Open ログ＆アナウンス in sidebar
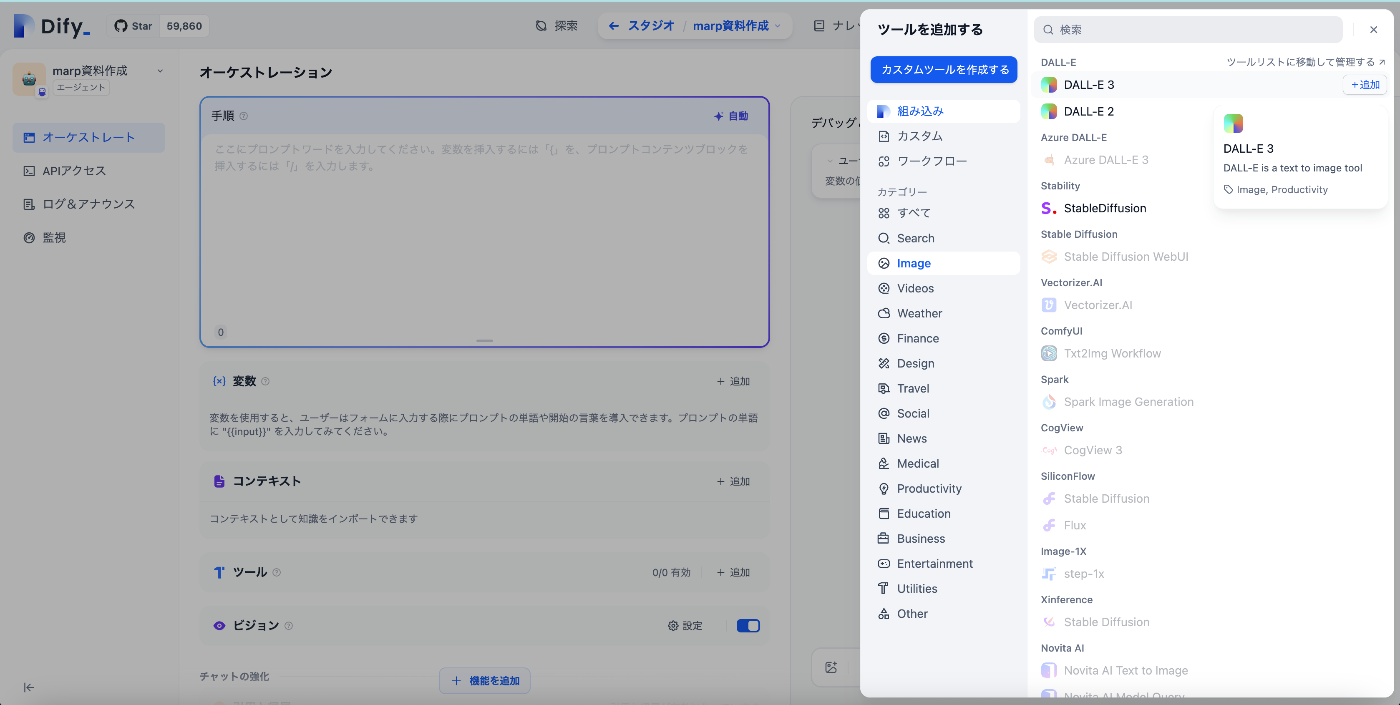Viewport: 1400px width, 705px height. click(89, 204)
